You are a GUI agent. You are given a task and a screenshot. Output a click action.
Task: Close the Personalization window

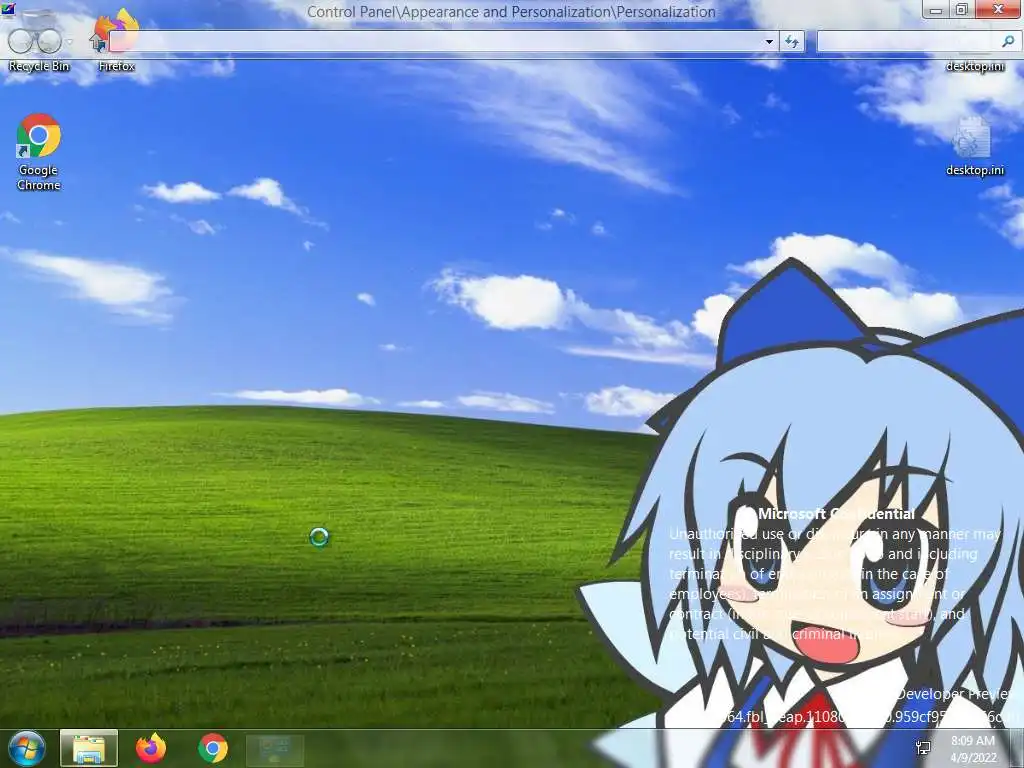pos(998,9)
